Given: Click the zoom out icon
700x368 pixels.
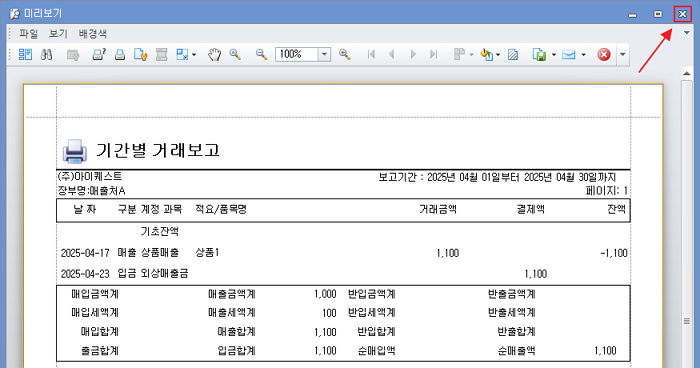Looking at the screenshot, I should (261, 54).
